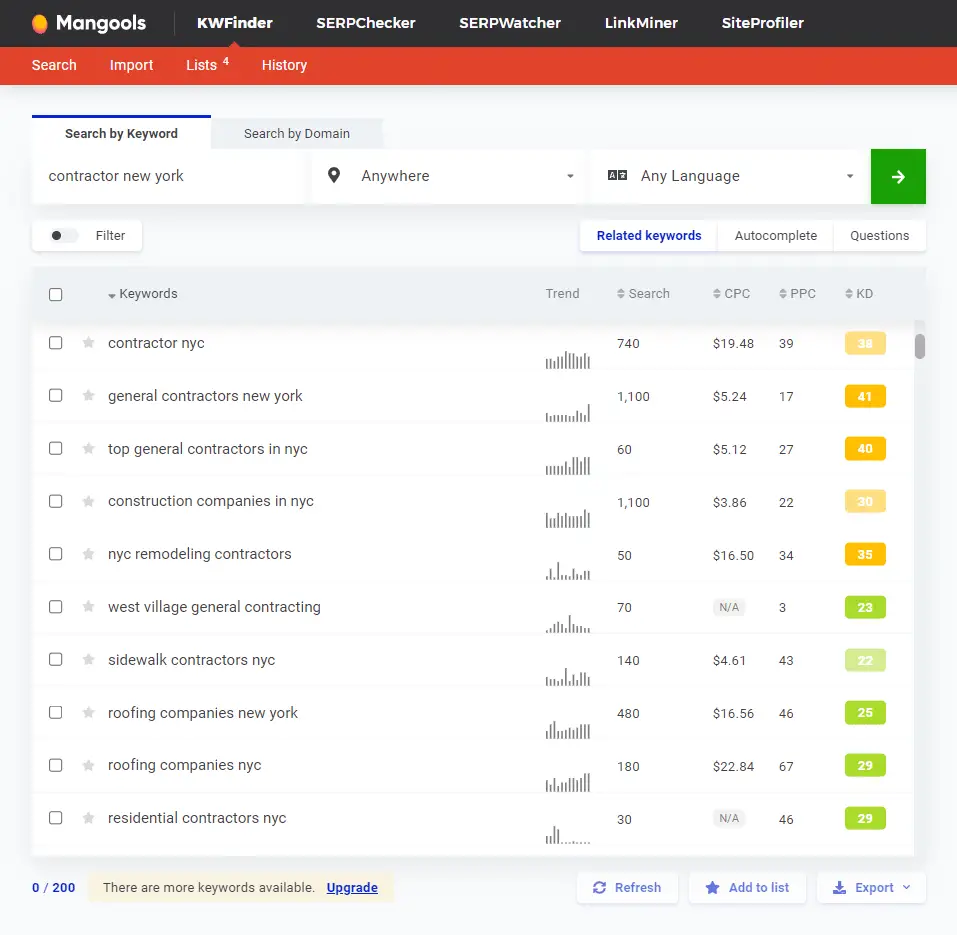
Task: Click the Add to list star icon
Action: coord(712,887)
